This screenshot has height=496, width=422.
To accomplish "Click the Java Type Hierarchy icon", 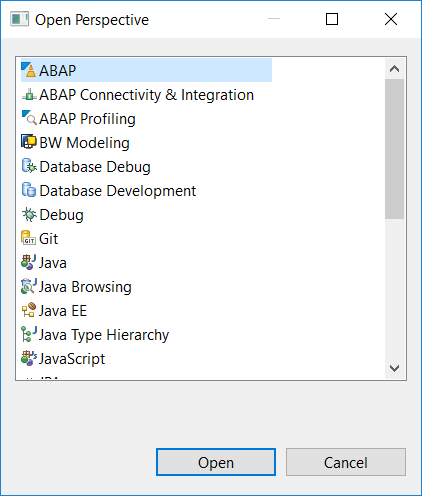I will pyautogui.click(x=29, y=334).
